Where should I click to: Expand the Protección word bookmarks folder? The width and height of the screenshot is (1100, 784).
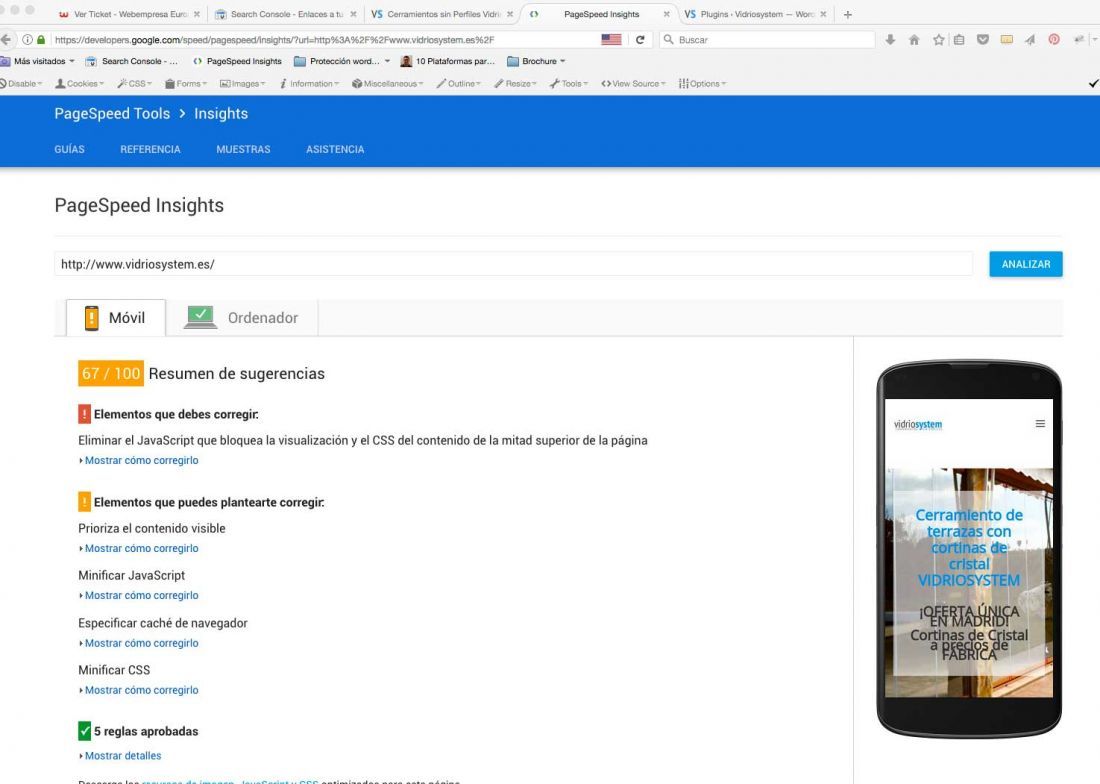342,61
